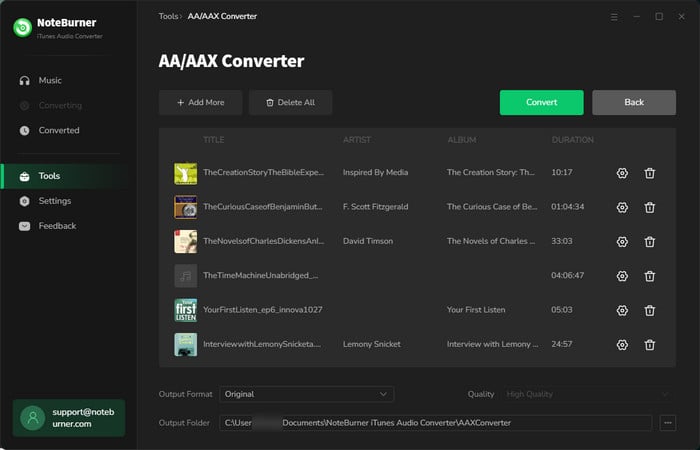Viewport: 700px width, 450px height.
Task: Click the AA/AAX Converter breadcrumb text
Action: [222, 16]
